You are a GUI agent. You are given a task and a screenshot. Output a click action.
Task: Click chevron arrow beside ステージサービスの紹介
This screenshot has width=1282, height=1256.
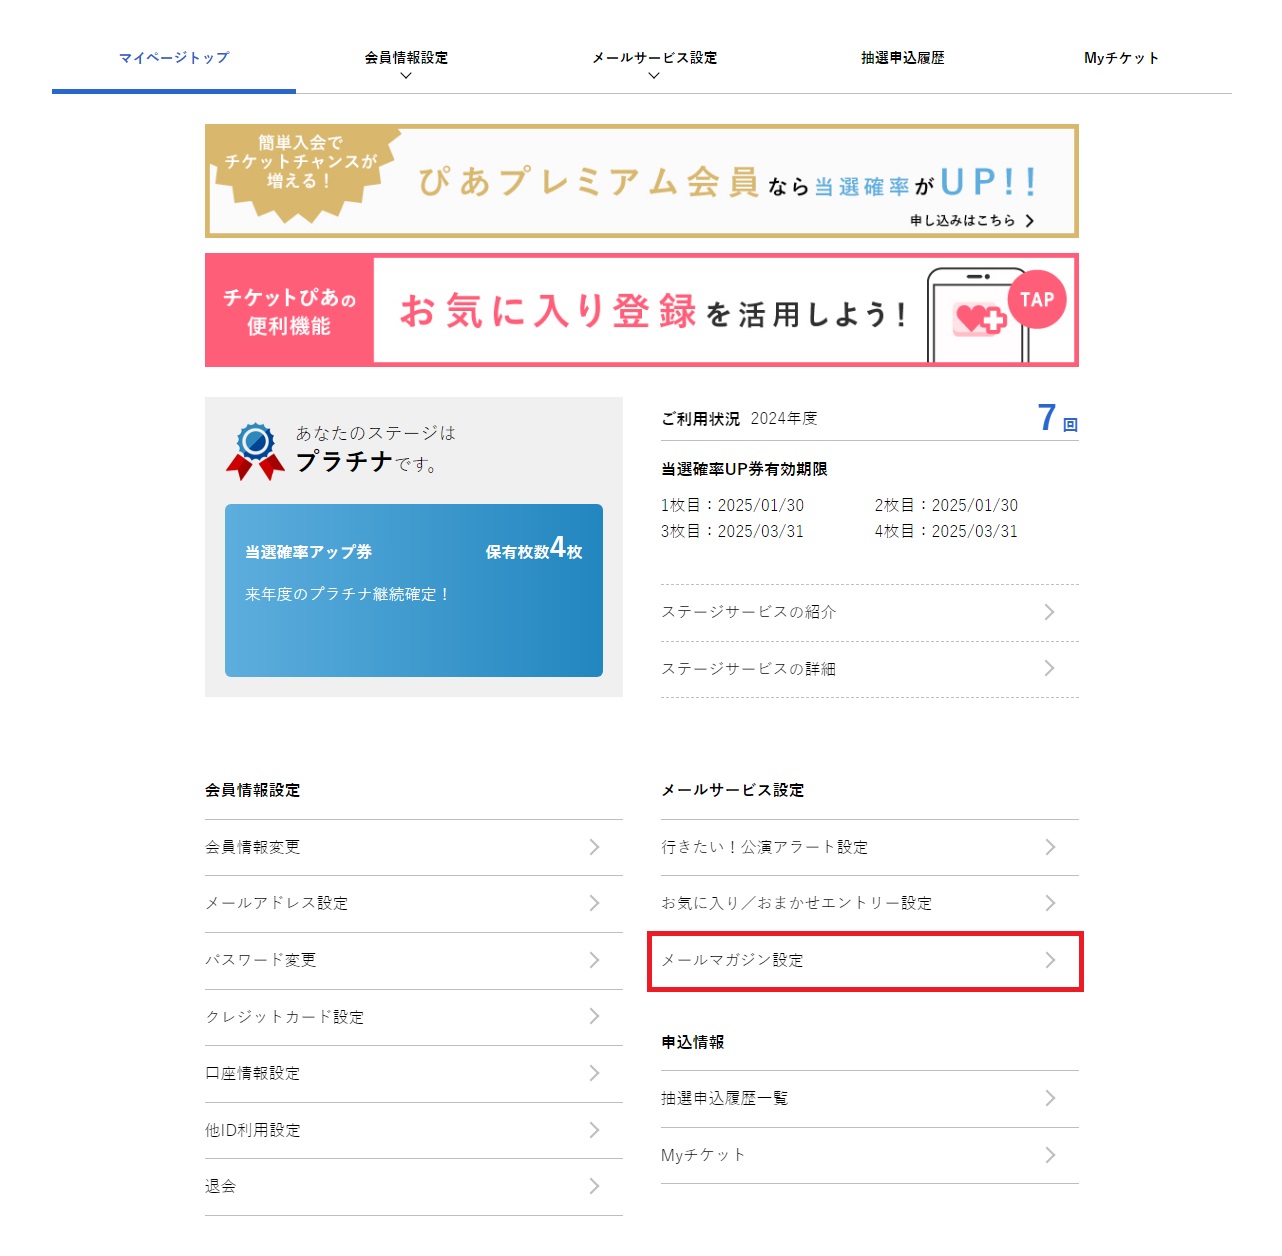point(1049,612)
